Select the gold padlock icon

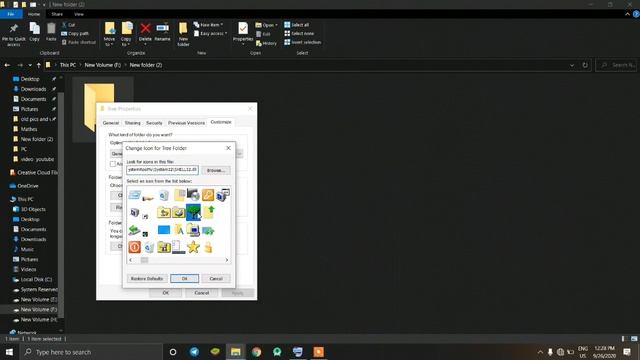pyautogui.click(x=208, y=247)
